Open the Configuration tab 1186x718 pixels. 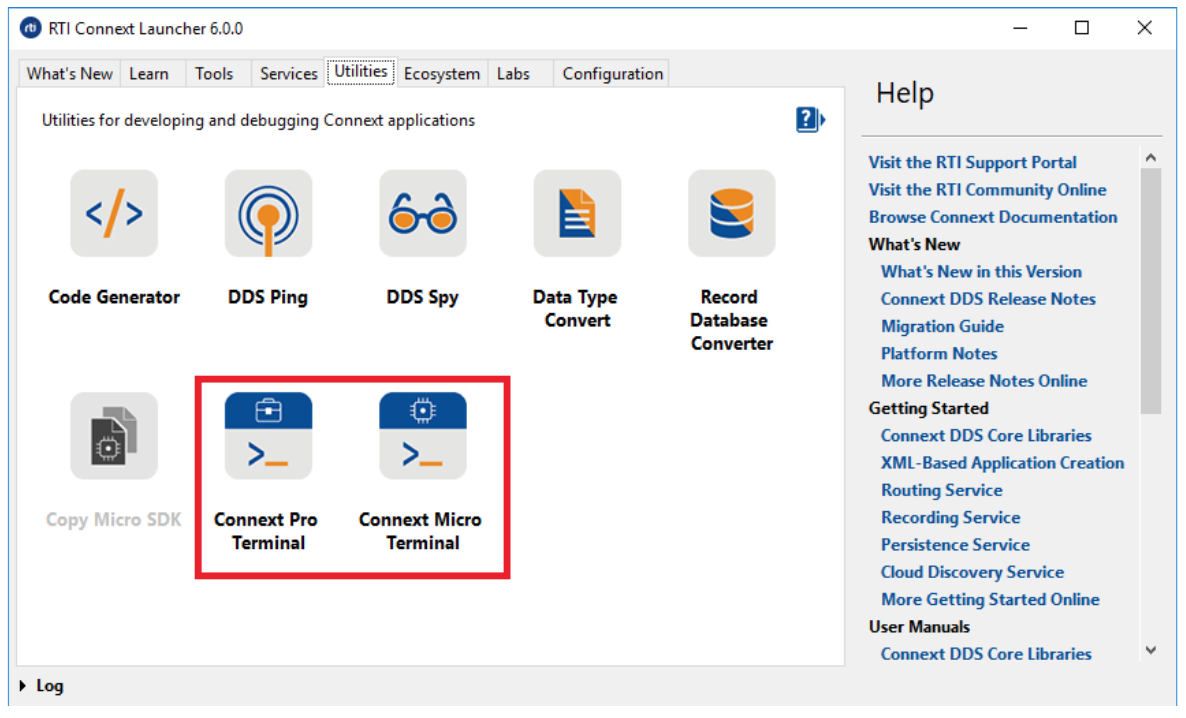pos(612,74)
